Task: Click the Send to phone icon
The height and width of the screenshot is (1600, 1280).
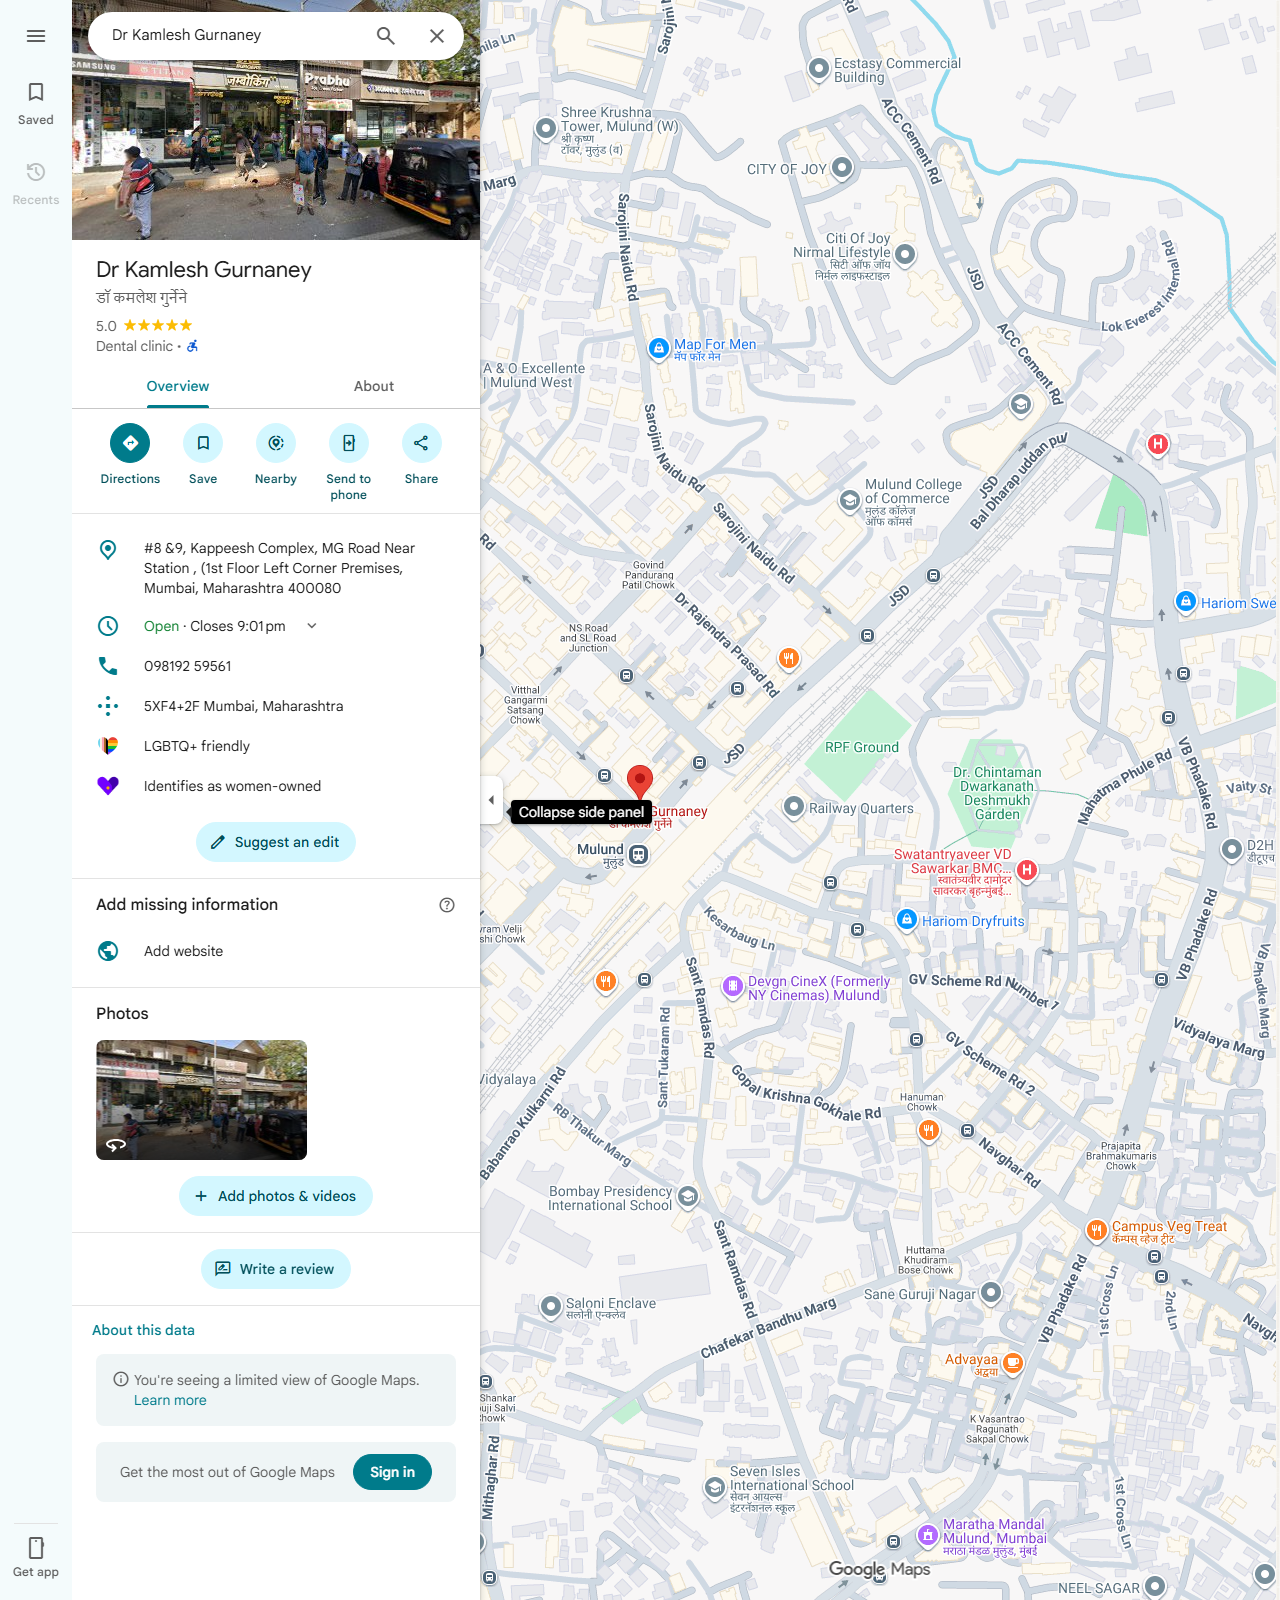Action: point(349,443)
